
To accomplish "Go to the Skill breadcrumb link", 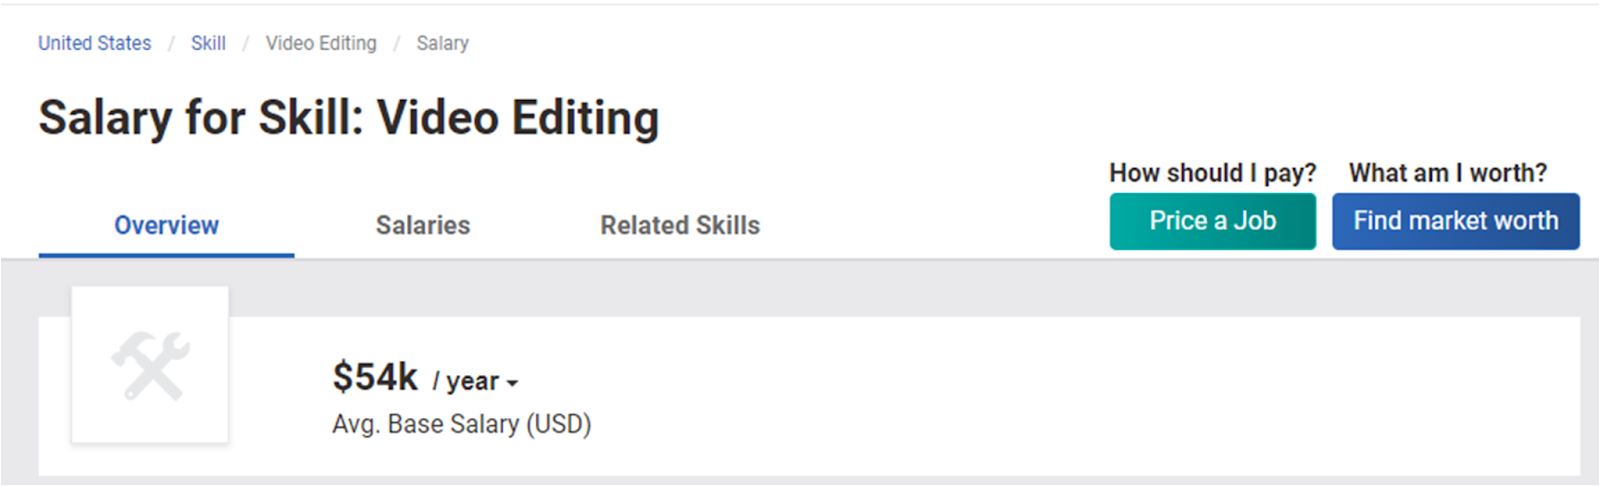I will coord(208,43).
